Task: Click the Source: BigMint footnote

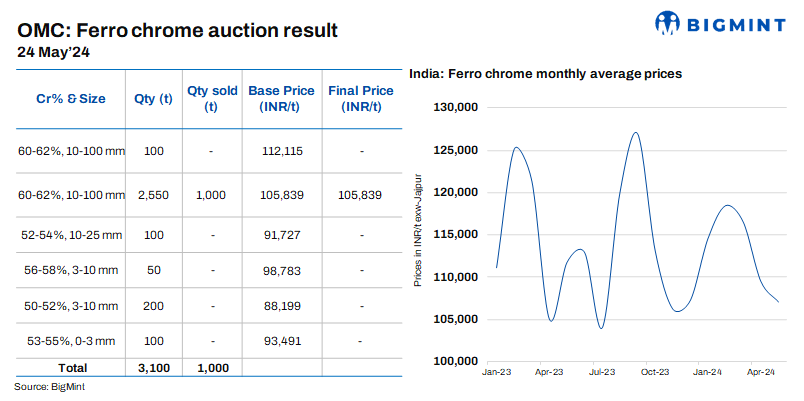Action: click(49, 386)
